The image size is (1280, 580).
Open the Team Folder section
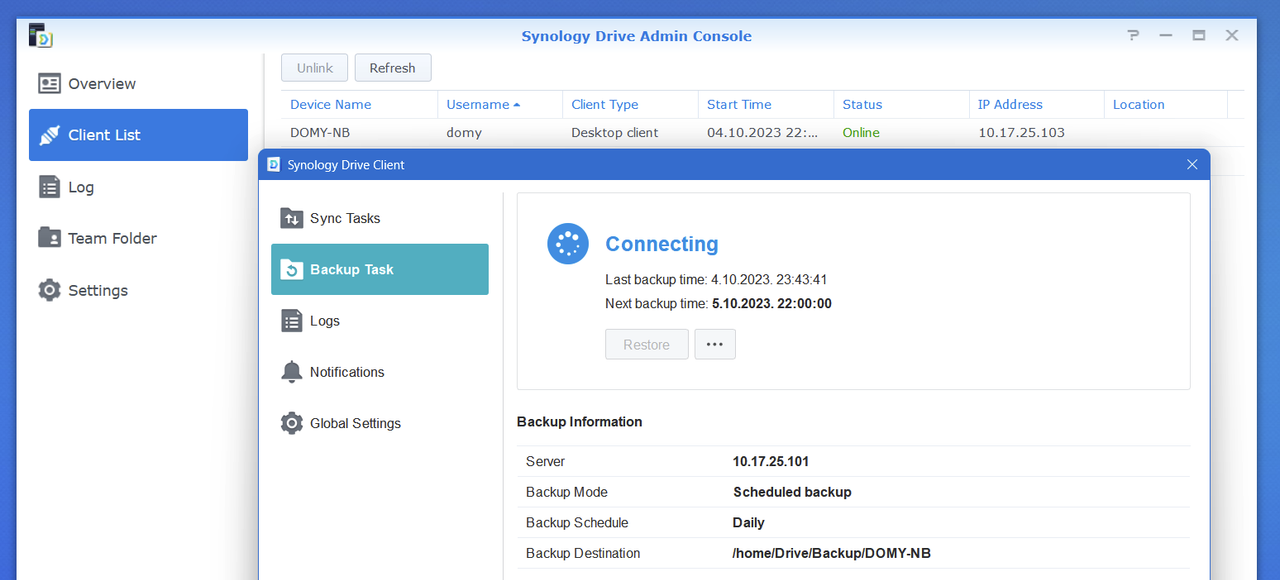click(x=138, y=238)
